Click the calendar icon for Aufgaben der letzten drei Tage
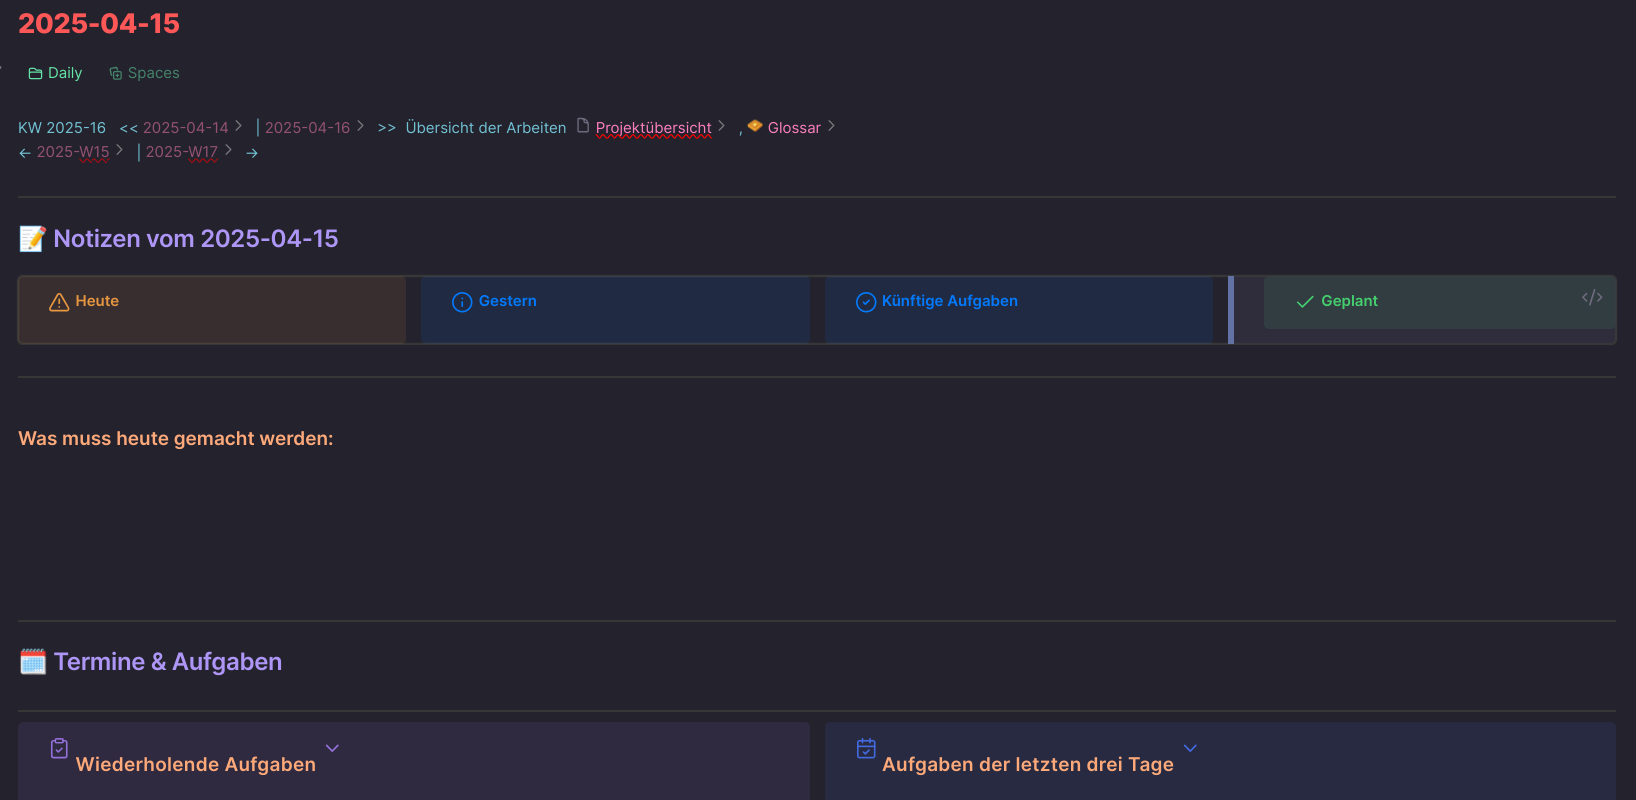This screenshot has height=800, width=1636. (x=866, y=748)
